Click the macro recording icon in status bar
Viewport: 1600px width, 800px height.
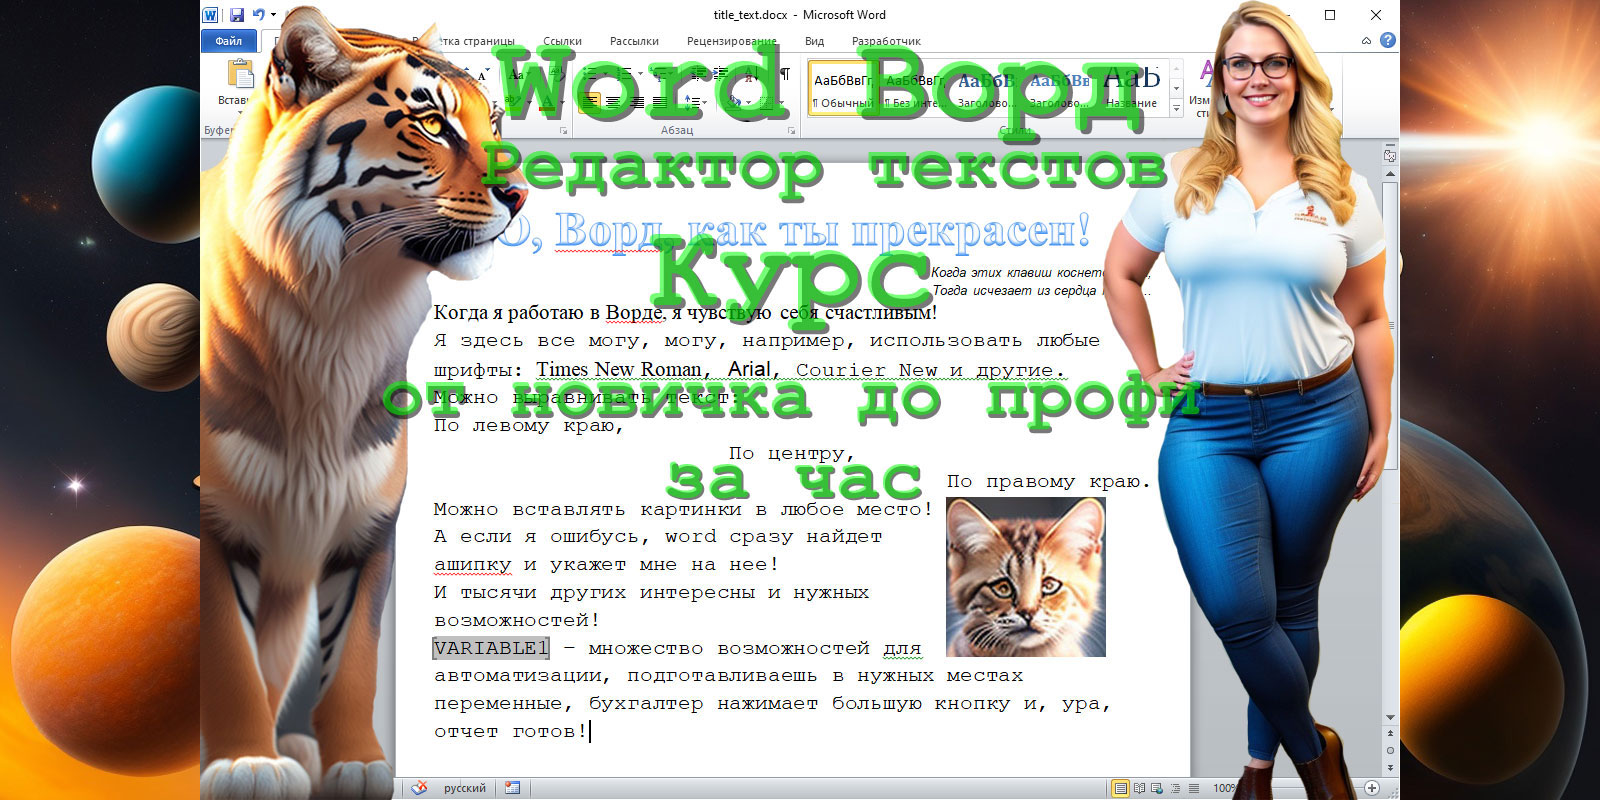512,788
